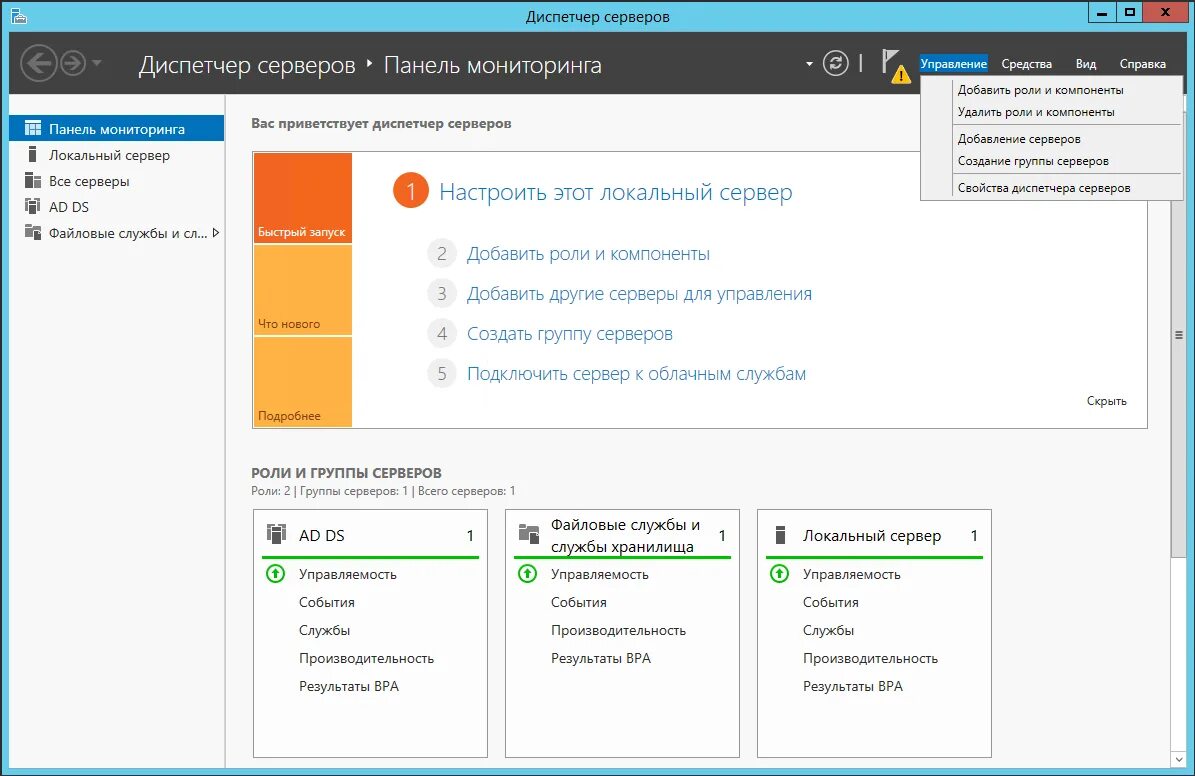Click the AD DS tile header

click(x=370, y=535)
